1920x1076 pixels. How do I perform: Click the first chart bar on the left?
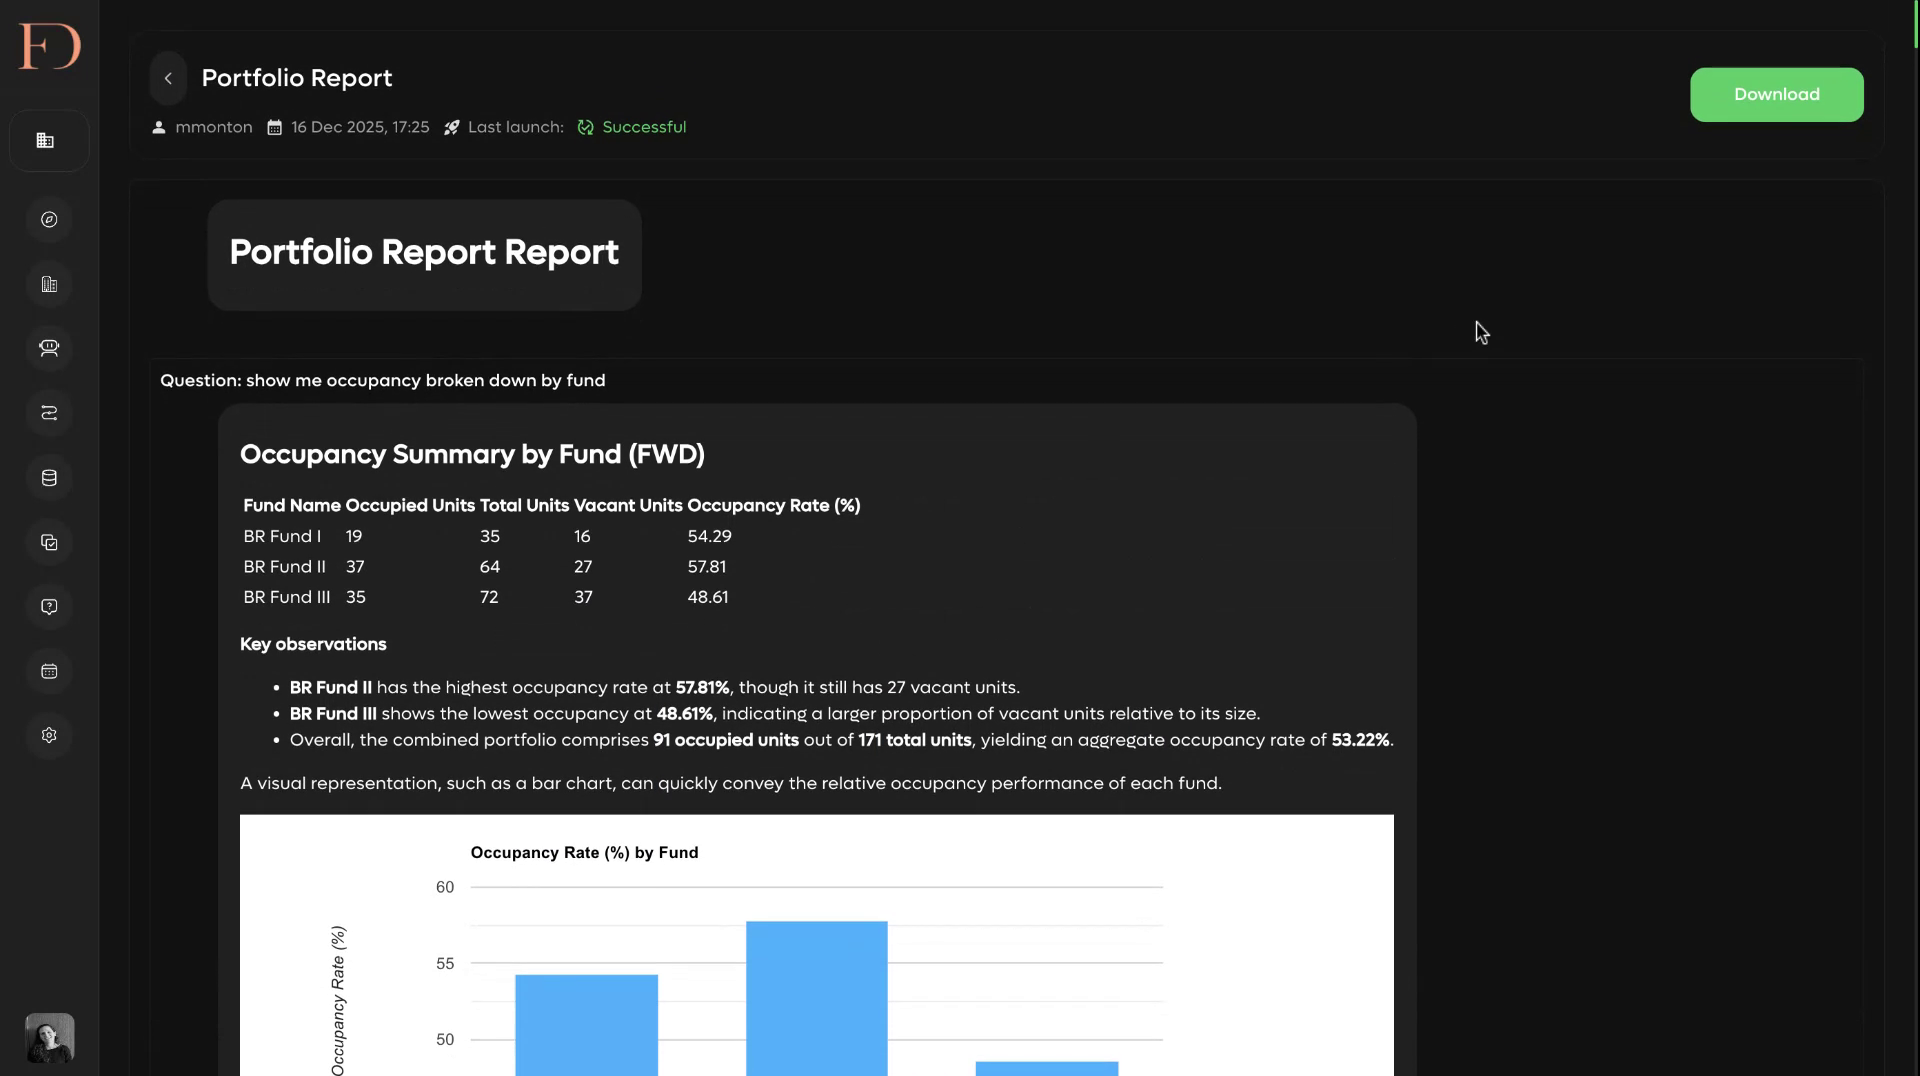[586, 1025]
